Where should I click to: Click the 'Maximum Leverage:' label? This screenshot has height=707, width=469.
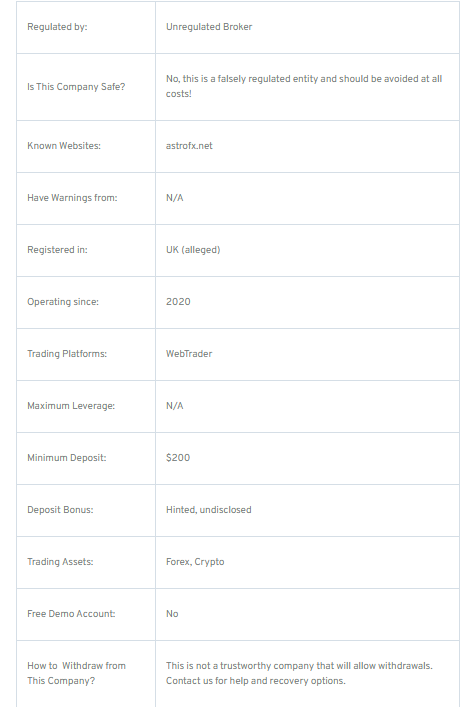coord(71,406)
